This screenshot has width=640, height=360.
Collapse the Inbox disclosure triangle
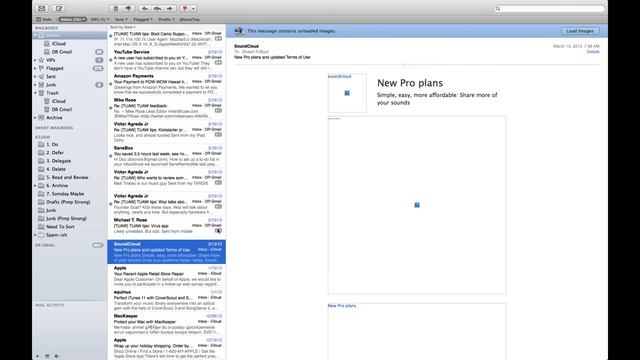(36, 36)
